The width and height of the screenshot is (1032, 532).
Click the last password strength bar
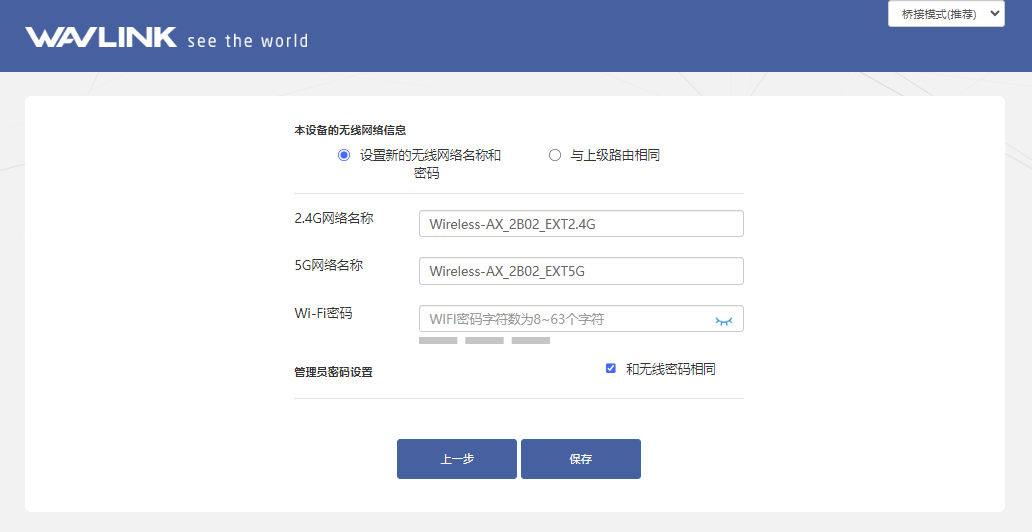pyautogui.click(x=531, y=341)
